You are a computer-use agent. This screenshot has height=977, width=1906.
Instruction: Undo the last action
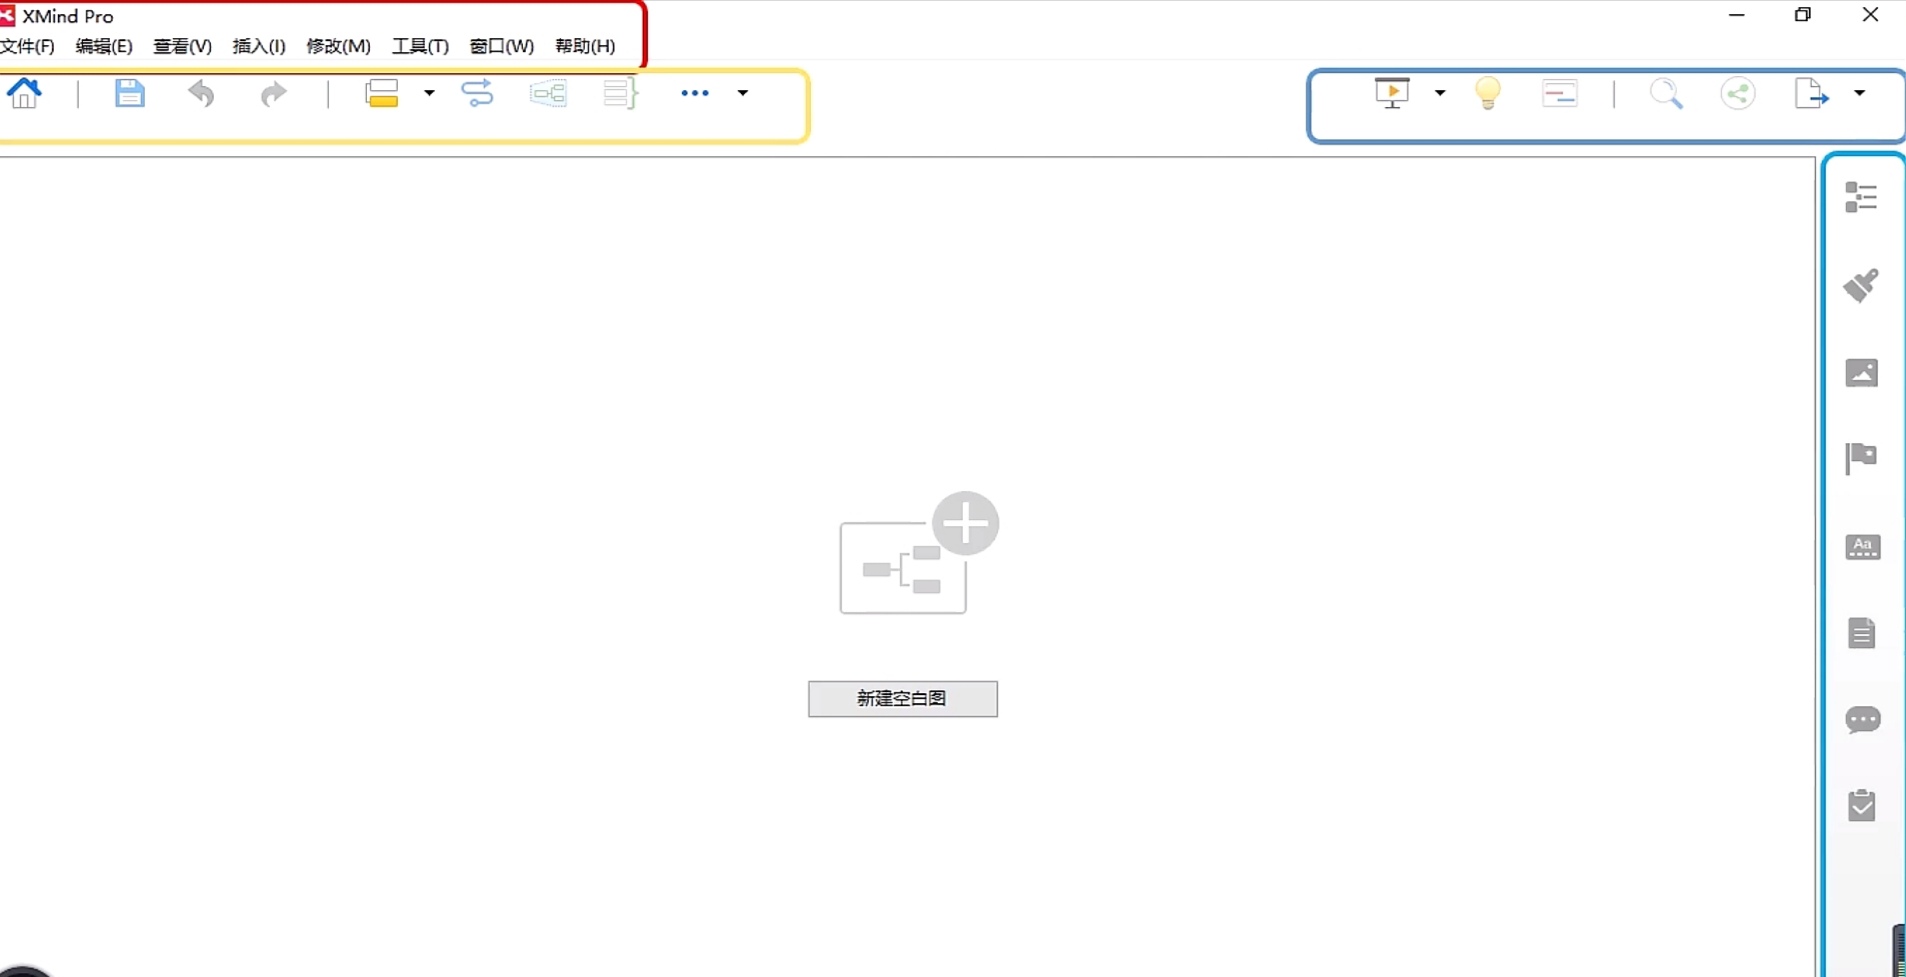pyautogui.click(x=201, y=93)
